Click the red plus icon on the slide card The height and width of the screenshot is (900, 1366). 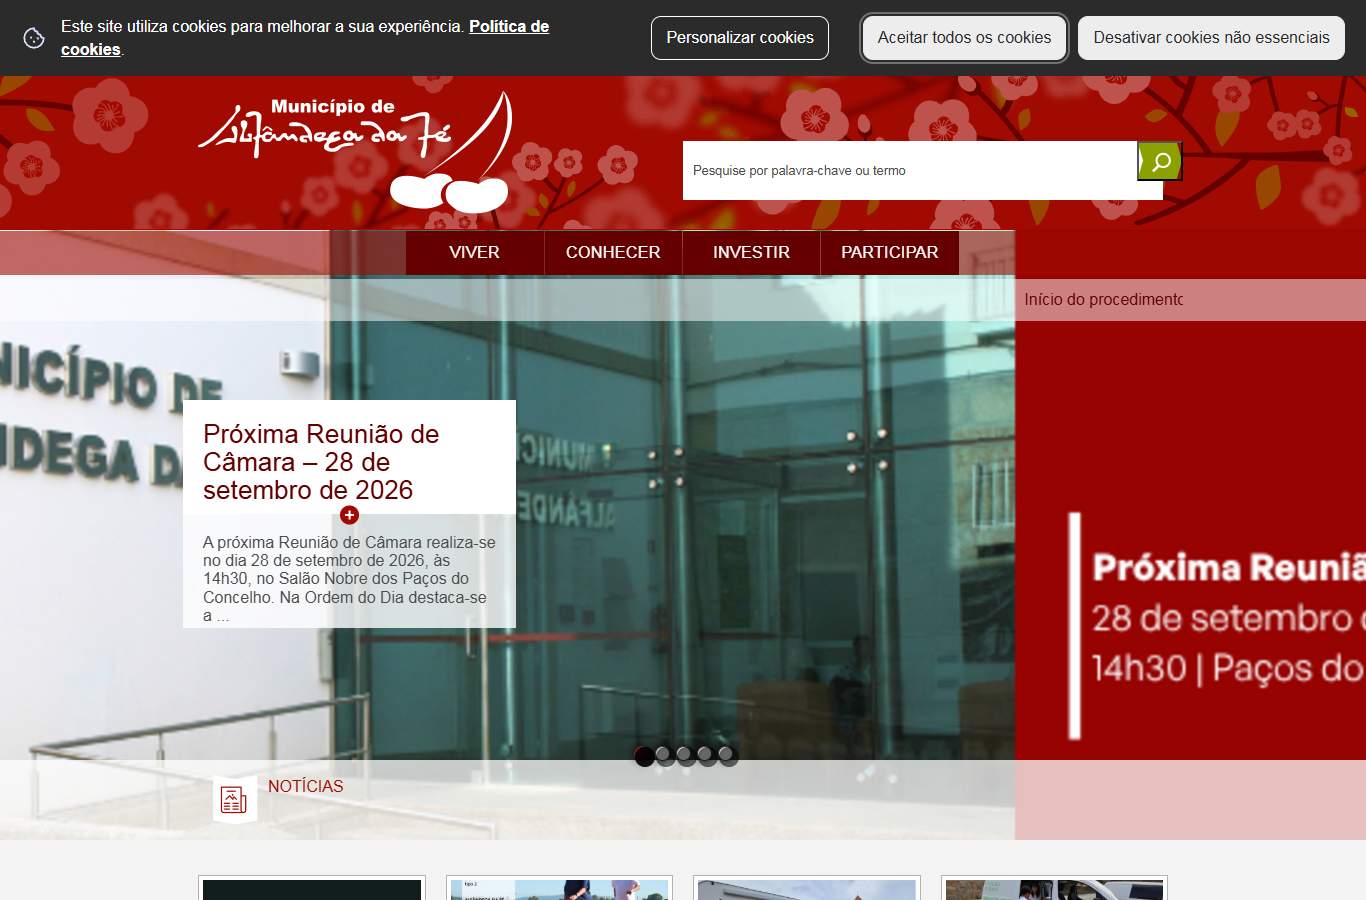(349, 515)
